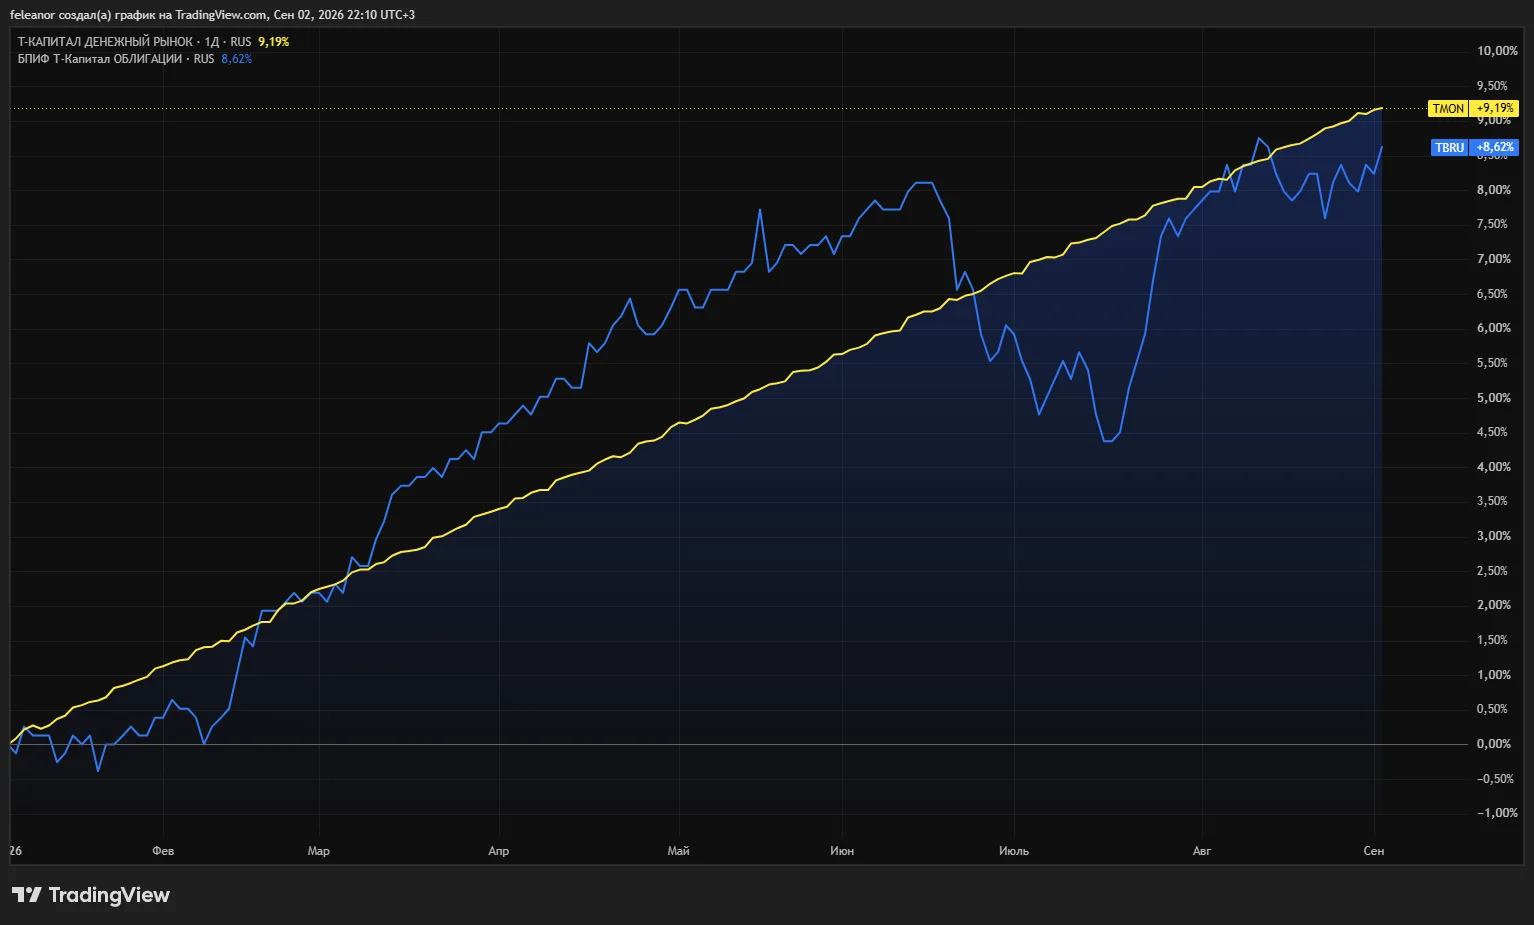The image size is (1534, 925).
Task: Click the Апр month label on time axis
Action: [498, 851]
